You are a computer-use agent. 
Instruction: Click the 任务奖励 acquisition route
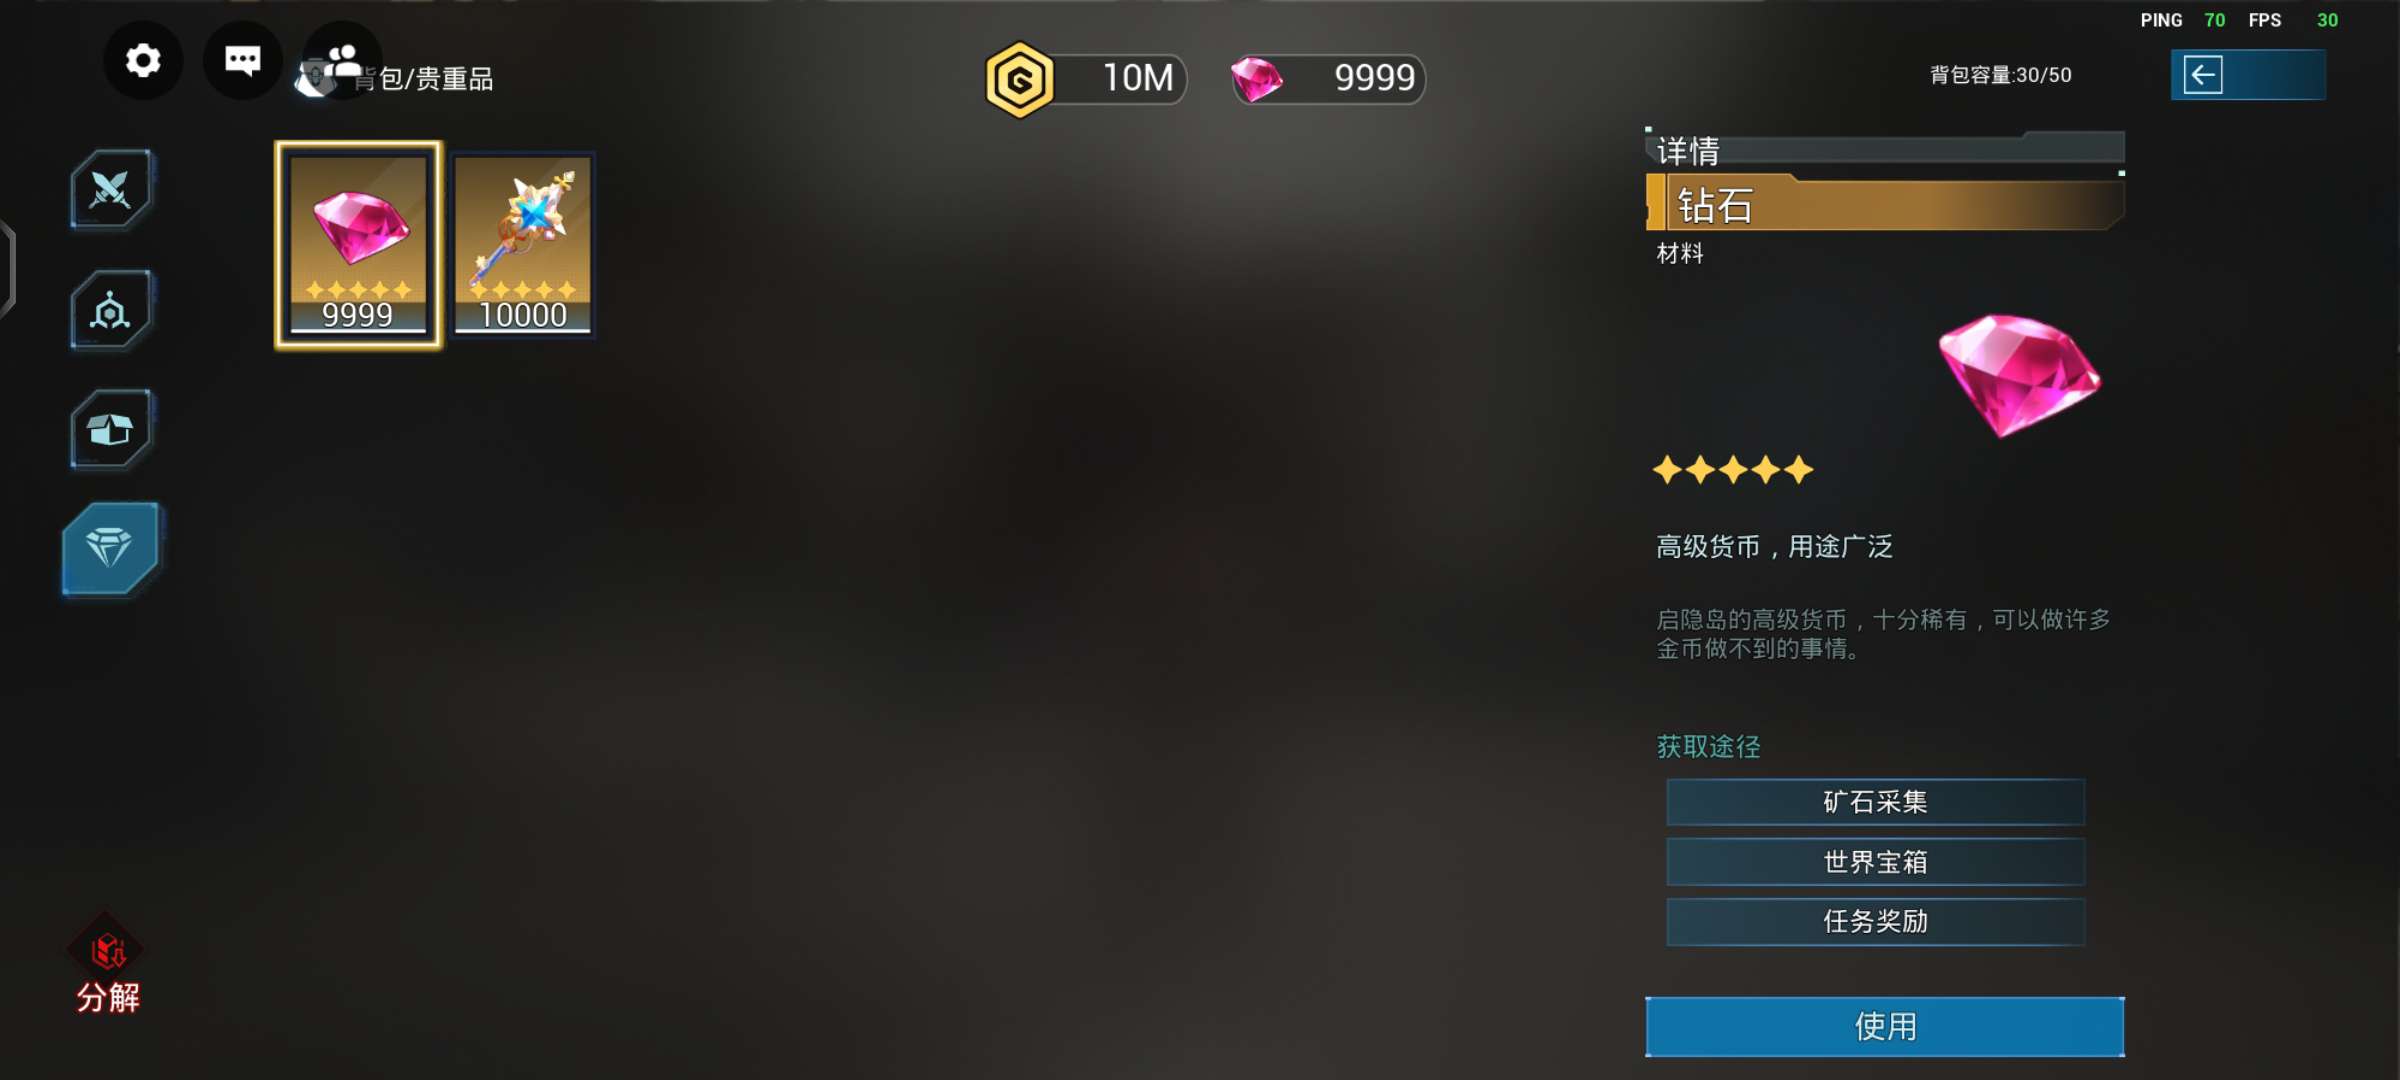pos(1875,921)
